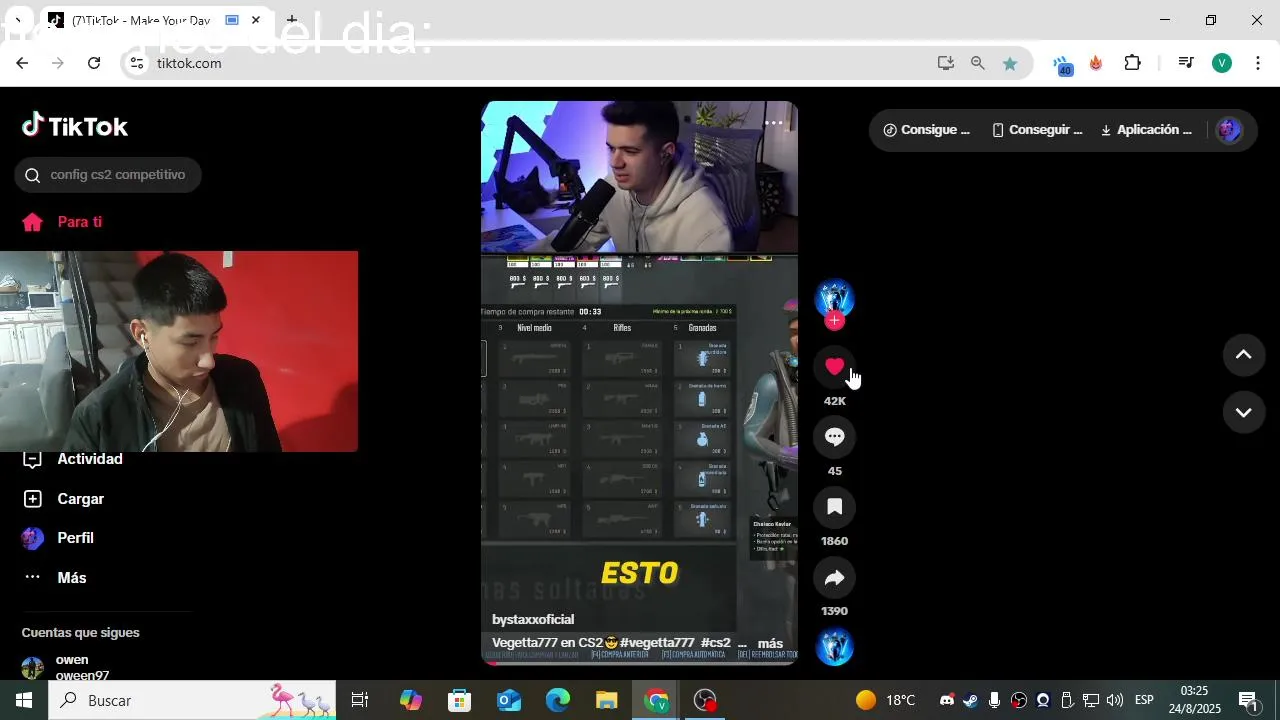Click the Aplicación... download button

1146,130
